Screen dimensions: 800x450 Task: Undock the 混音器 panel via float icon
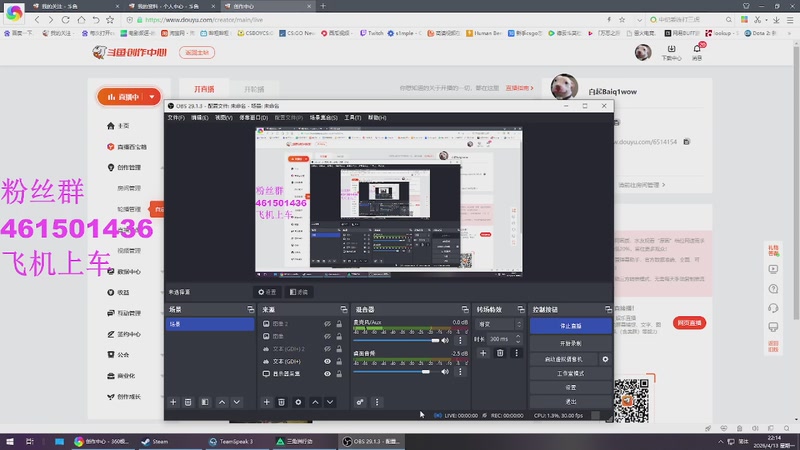tap(465, 309)
